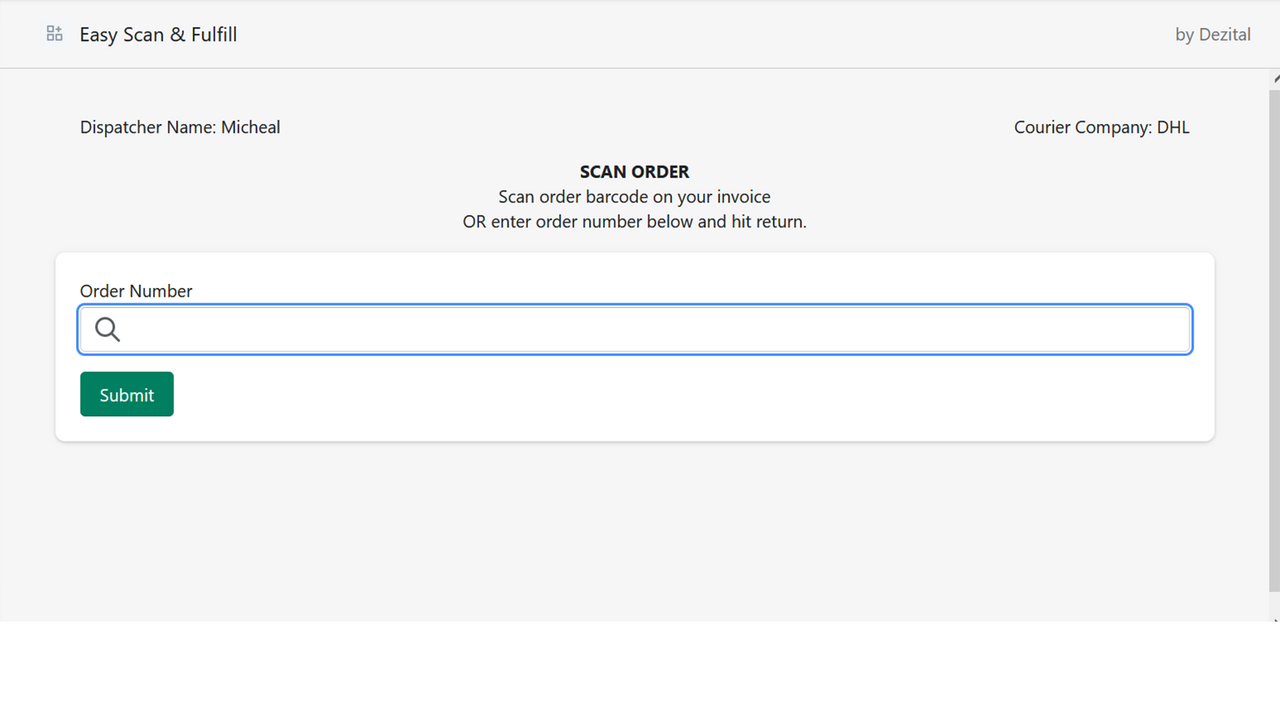Select the courier value DHL
This screenshot has height=720, width=1280.
[1173, 127]
